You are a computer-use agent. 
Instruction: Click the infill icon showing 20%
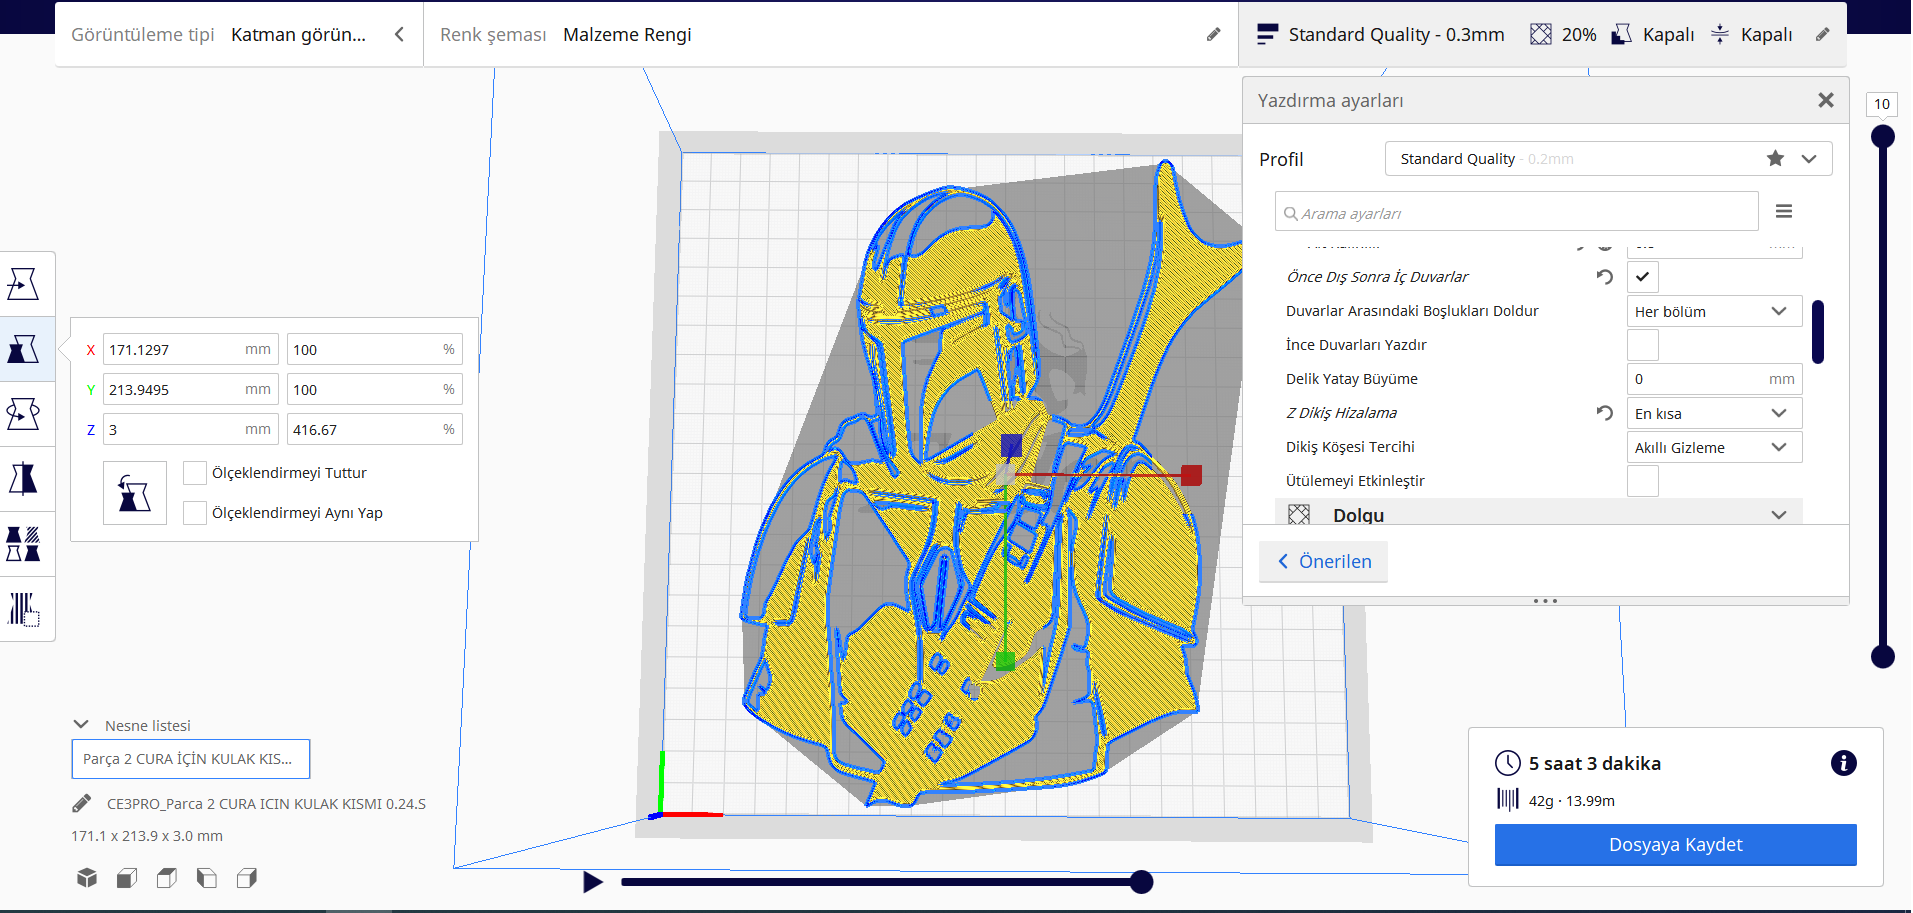click(1541, 35)
